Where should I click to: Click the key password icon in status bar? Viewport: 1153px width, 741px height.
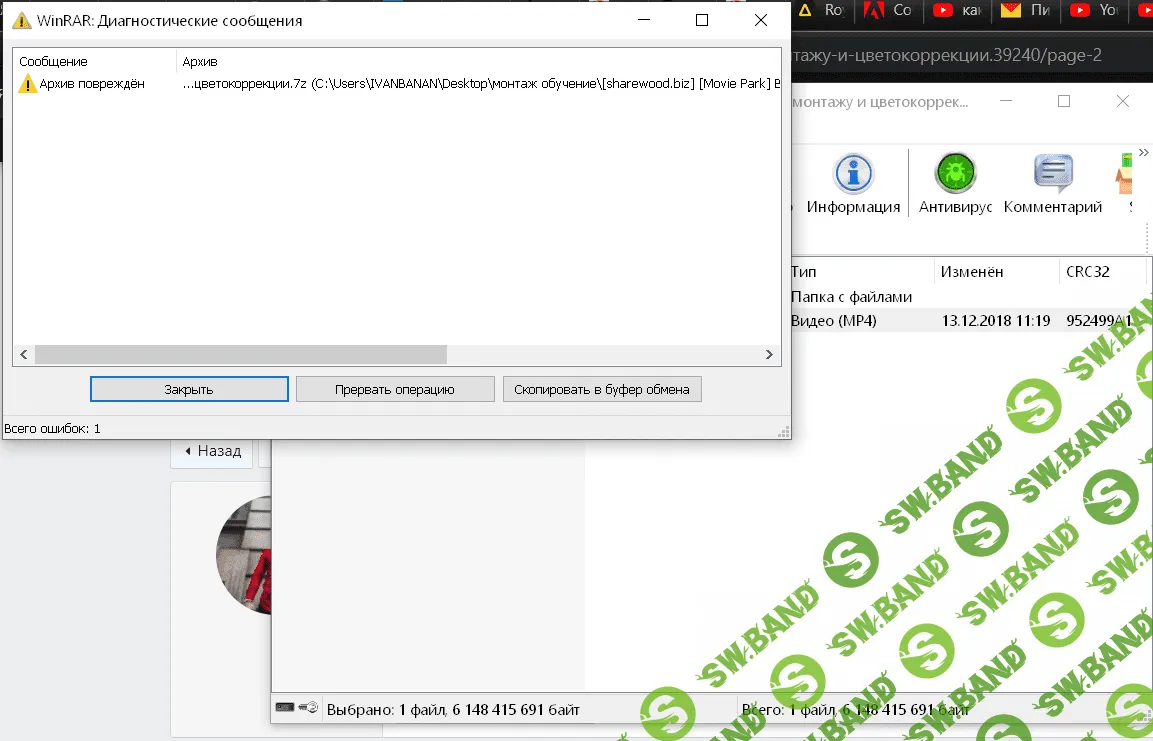pos(308,708)
